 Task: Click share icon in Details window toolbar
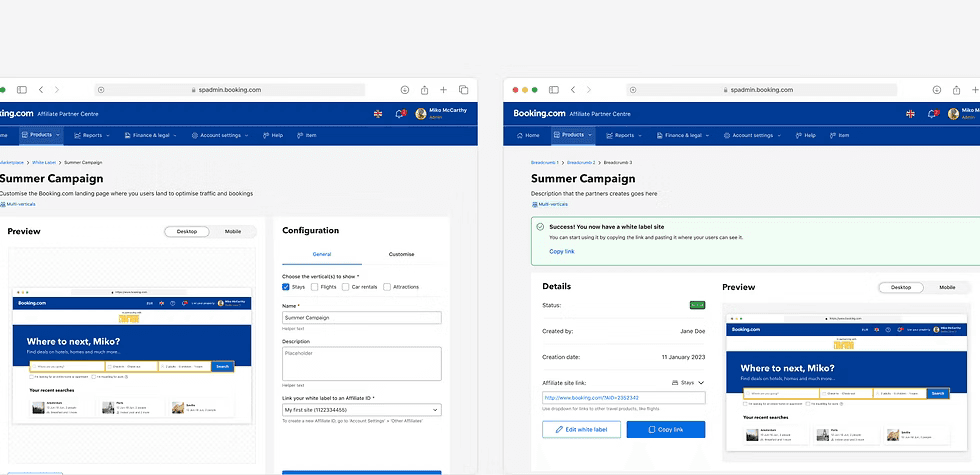pyautogui.click(x=956, y=90)
